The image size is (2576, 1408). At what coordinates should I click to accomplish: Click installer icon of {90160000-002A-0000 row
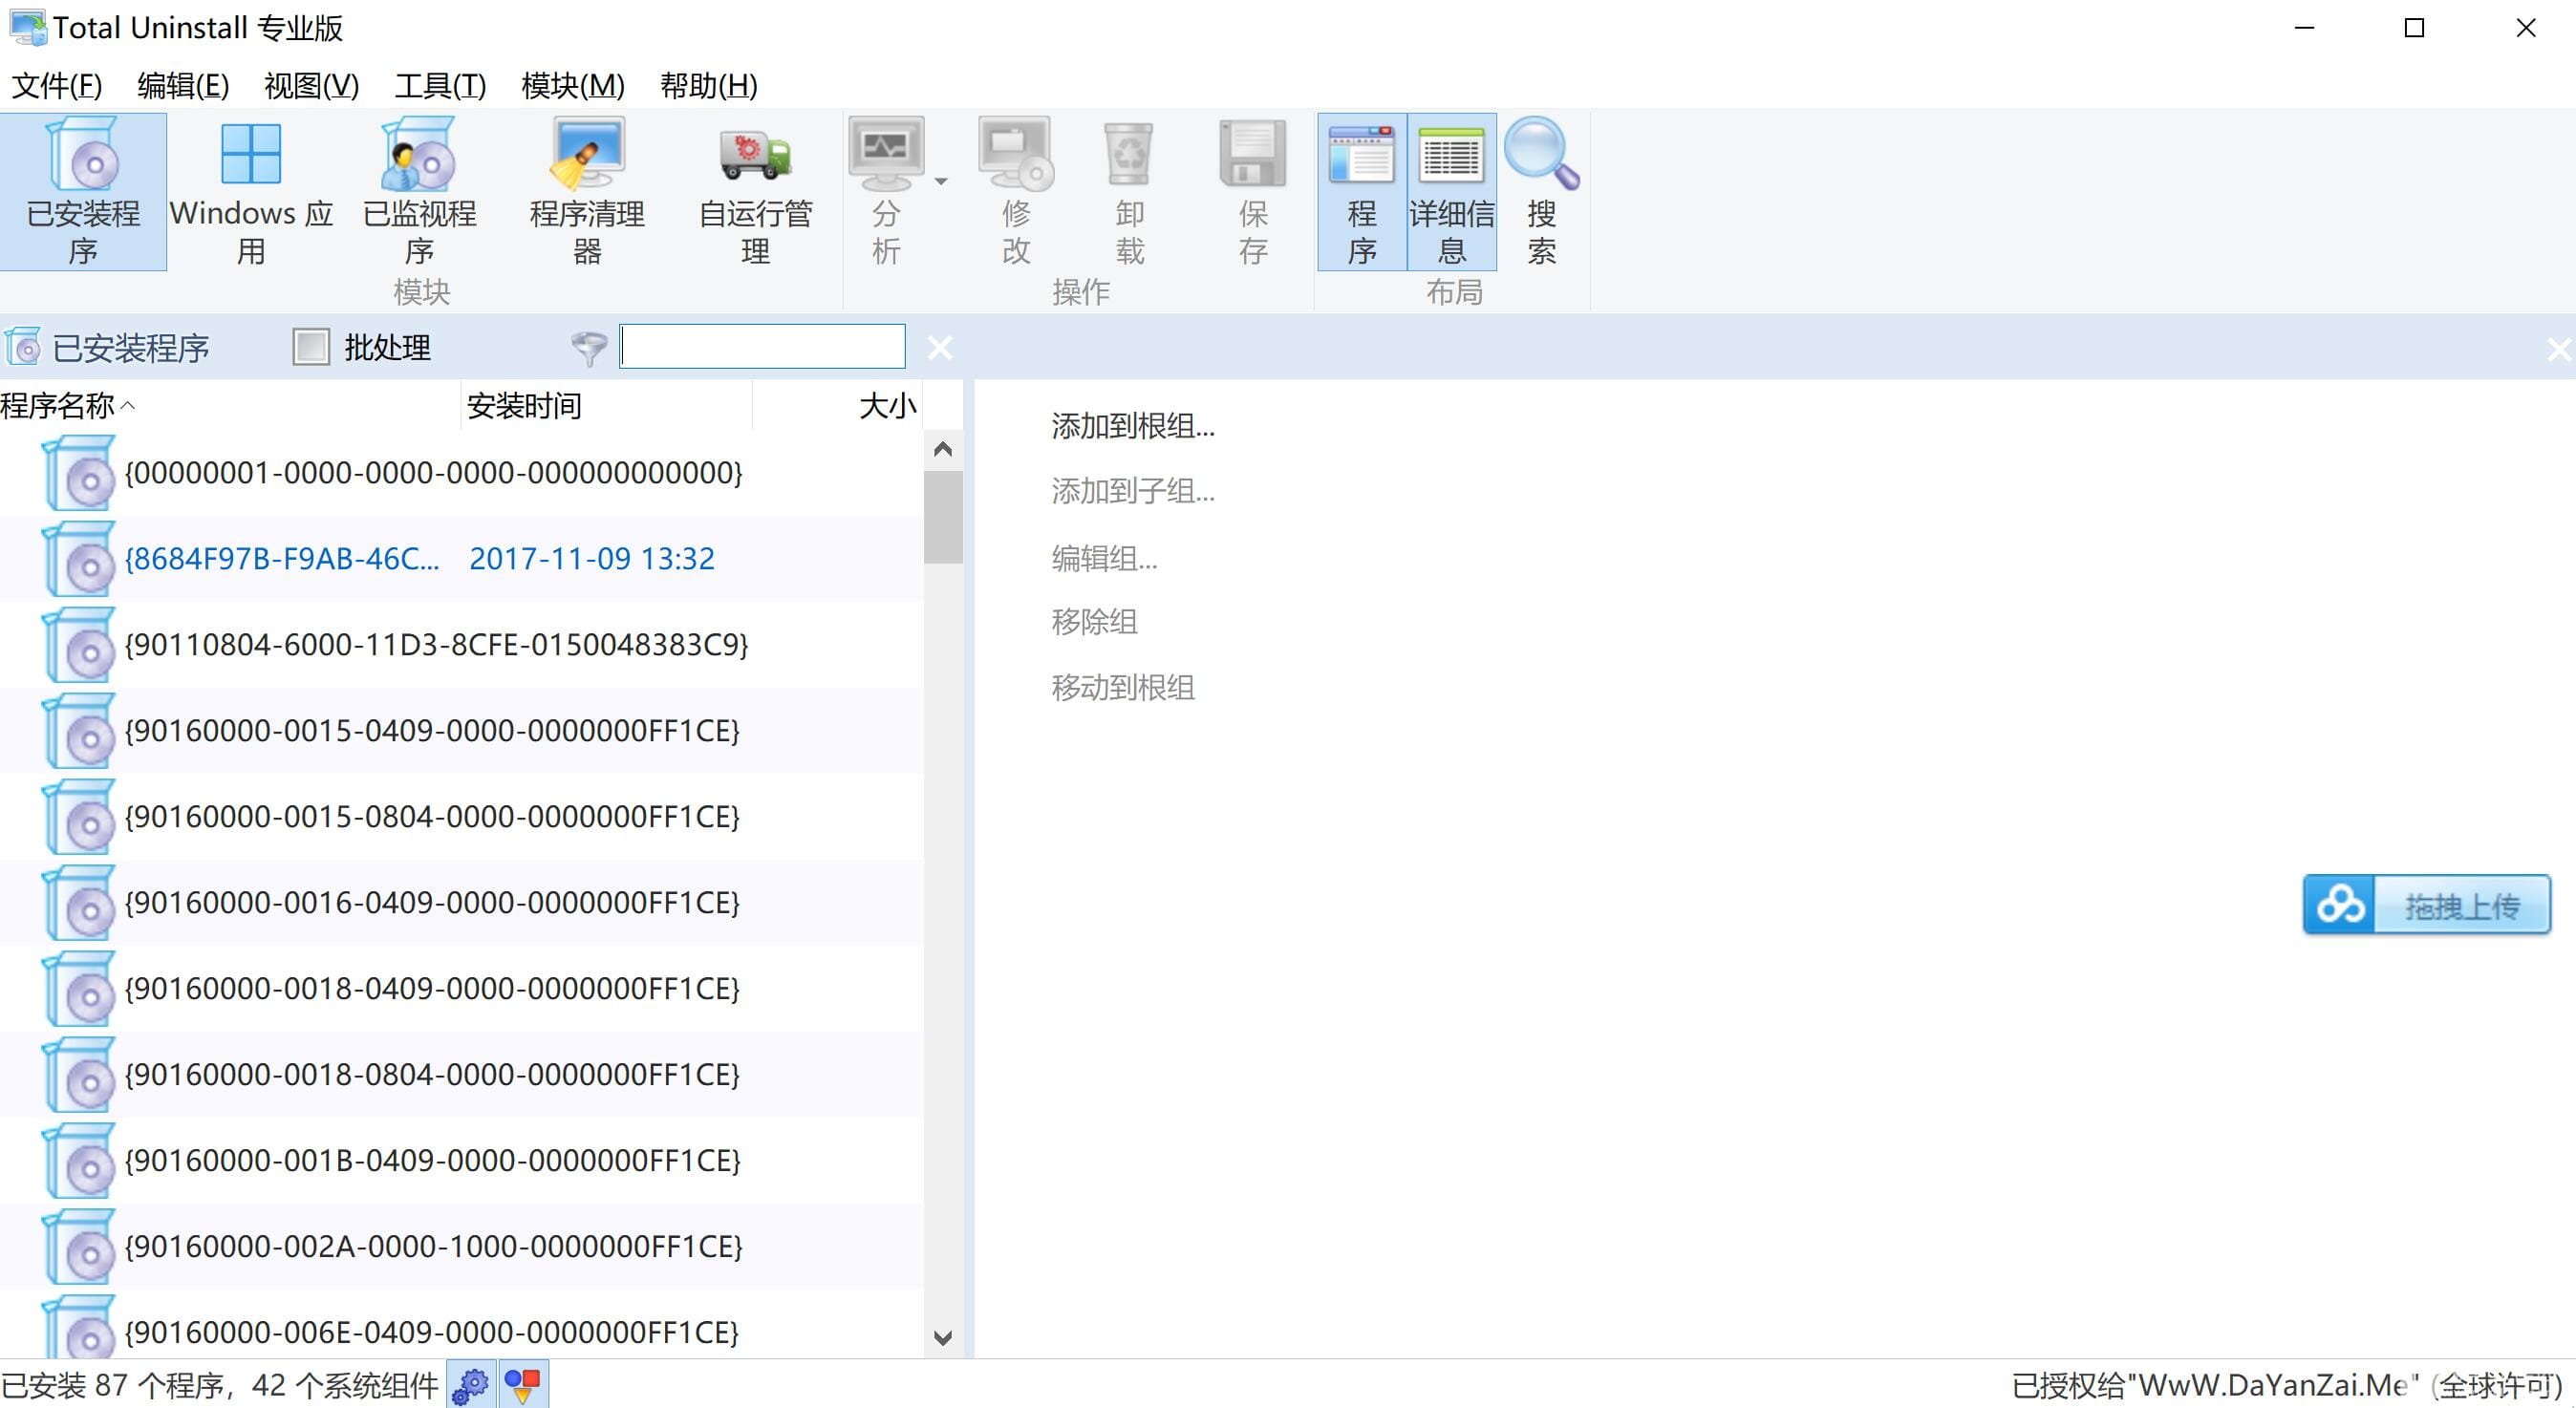click(x=79, y=1247)
